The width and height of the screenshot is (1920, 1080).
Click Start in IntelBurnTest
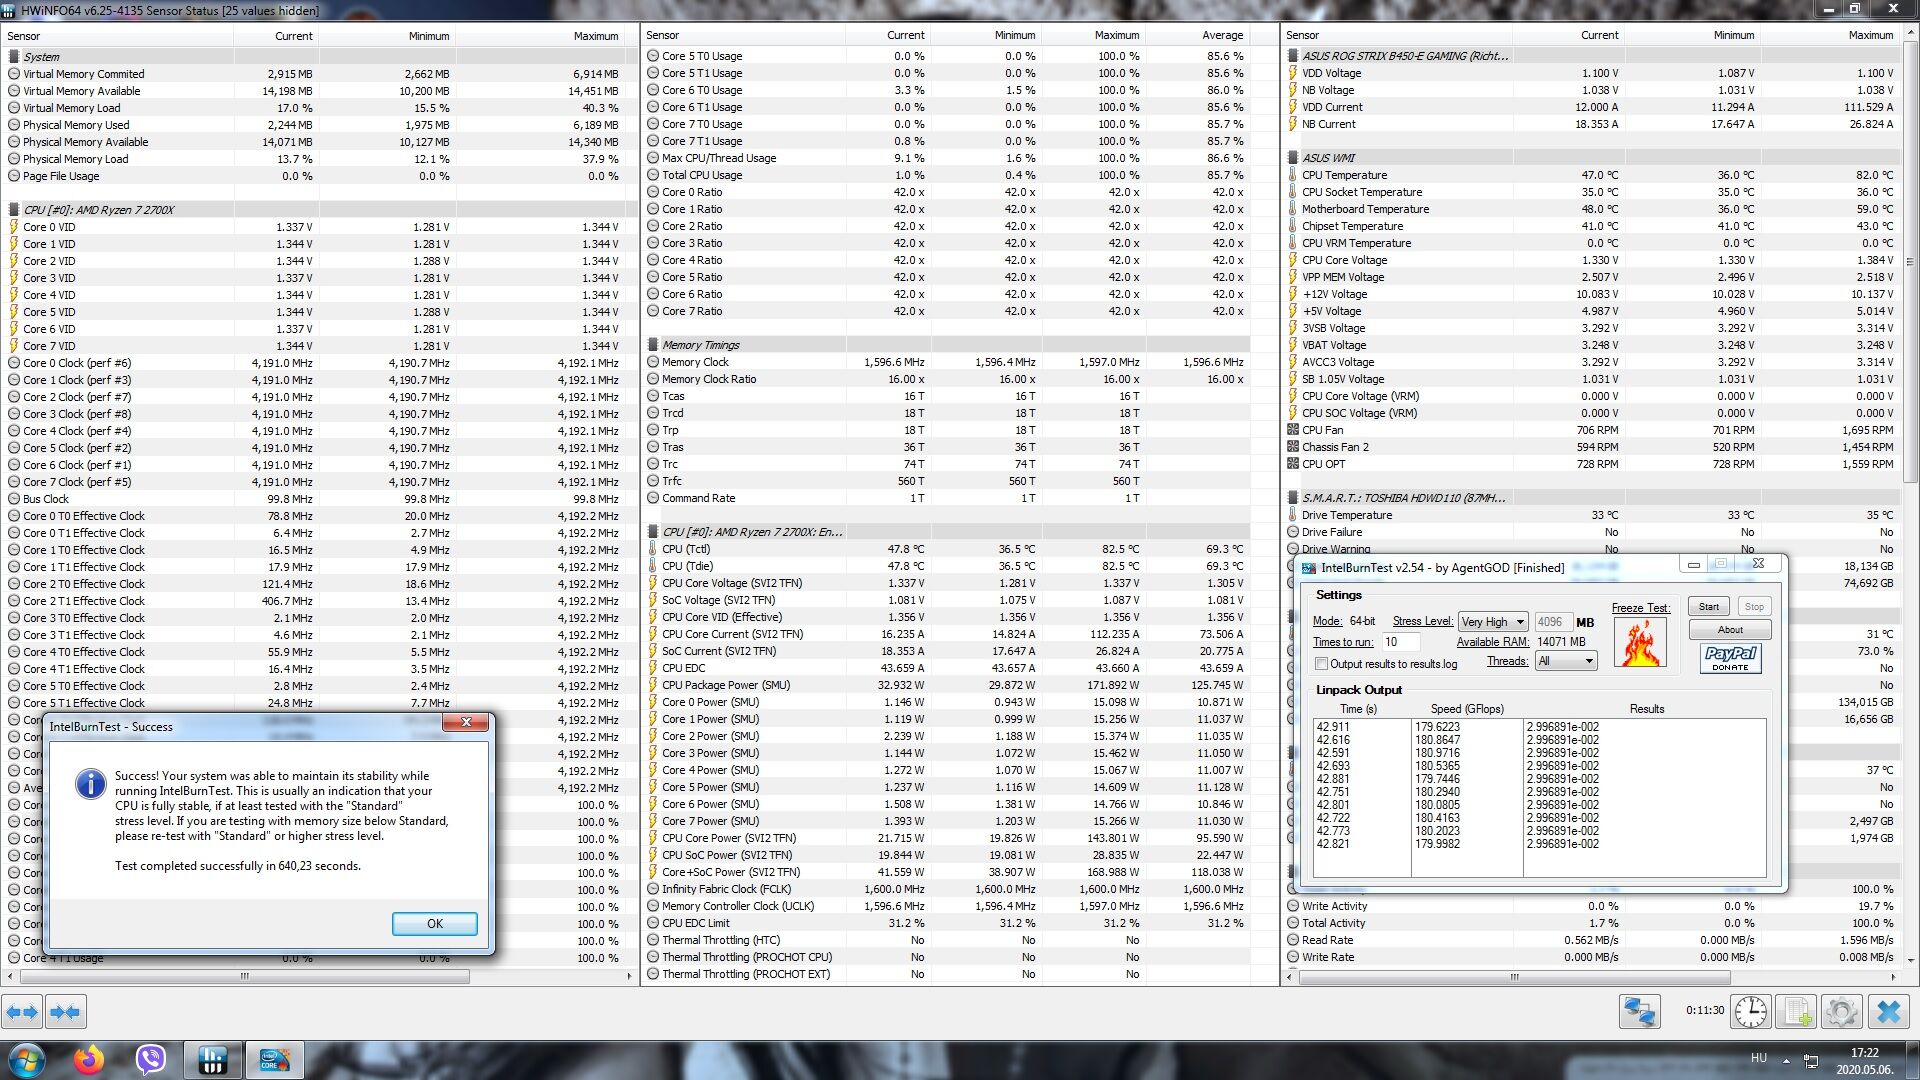click(1709, 607)
